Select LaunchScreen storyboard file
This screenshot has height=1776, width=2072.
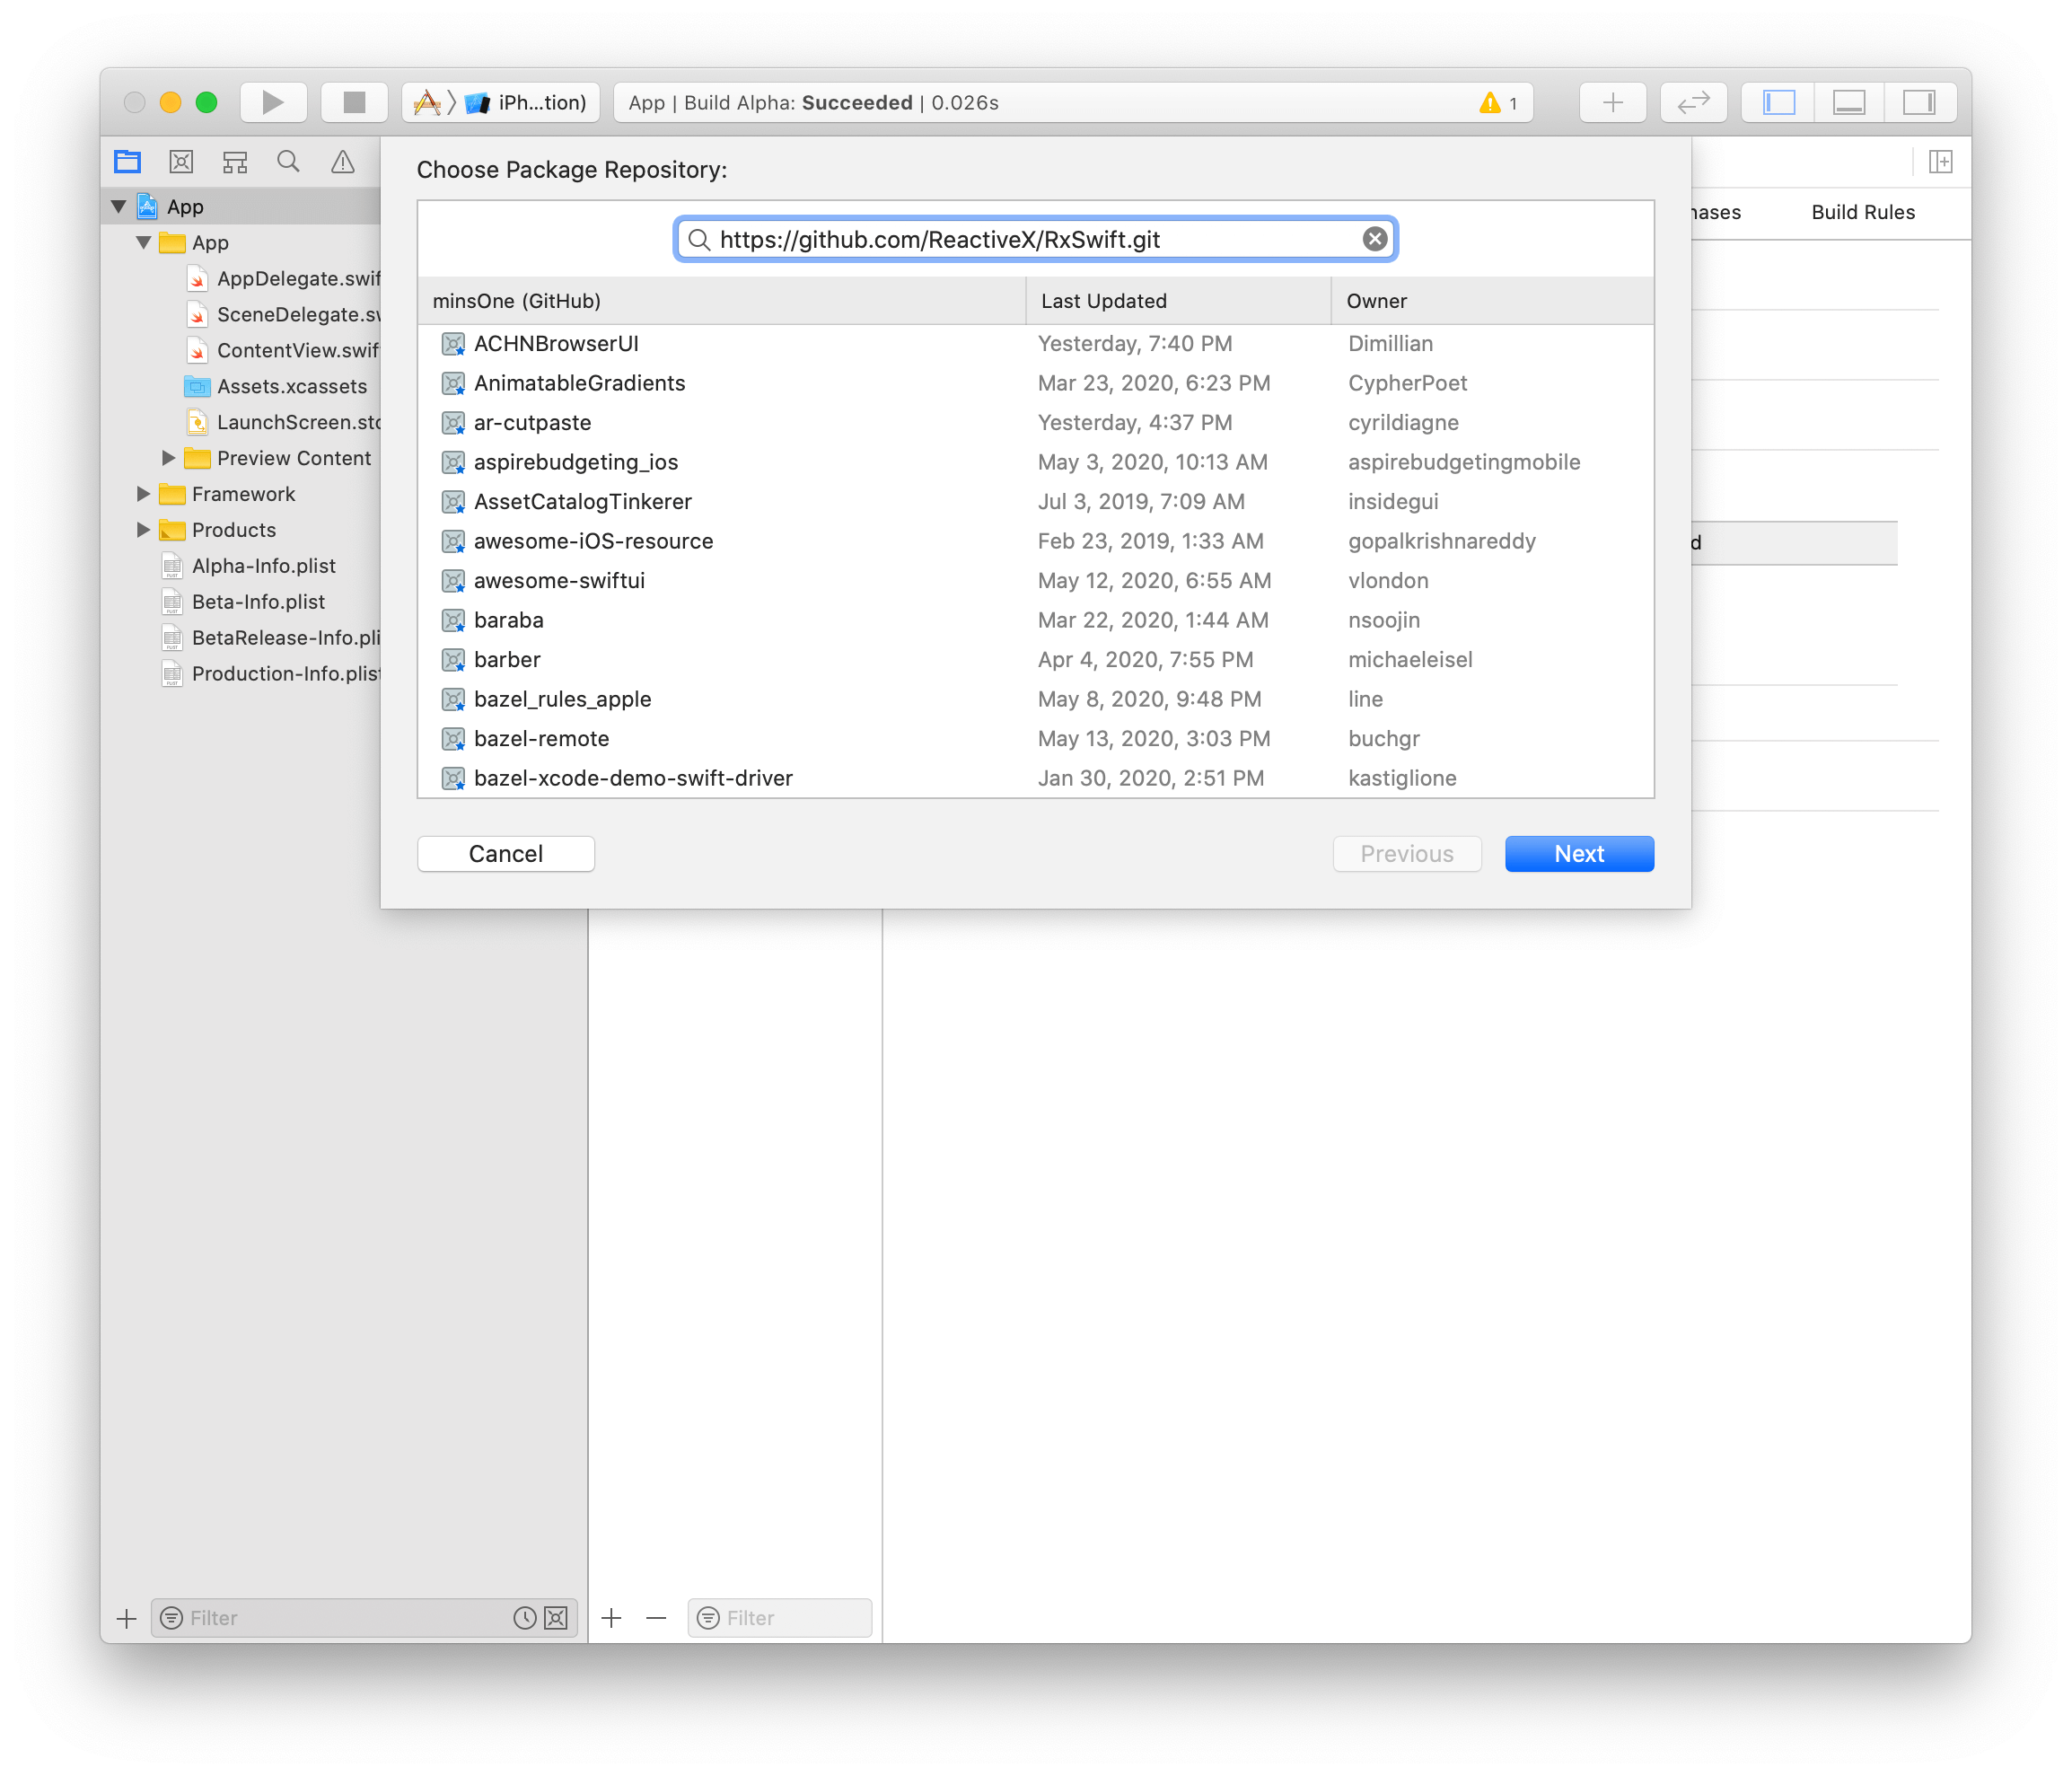[283, 422]
